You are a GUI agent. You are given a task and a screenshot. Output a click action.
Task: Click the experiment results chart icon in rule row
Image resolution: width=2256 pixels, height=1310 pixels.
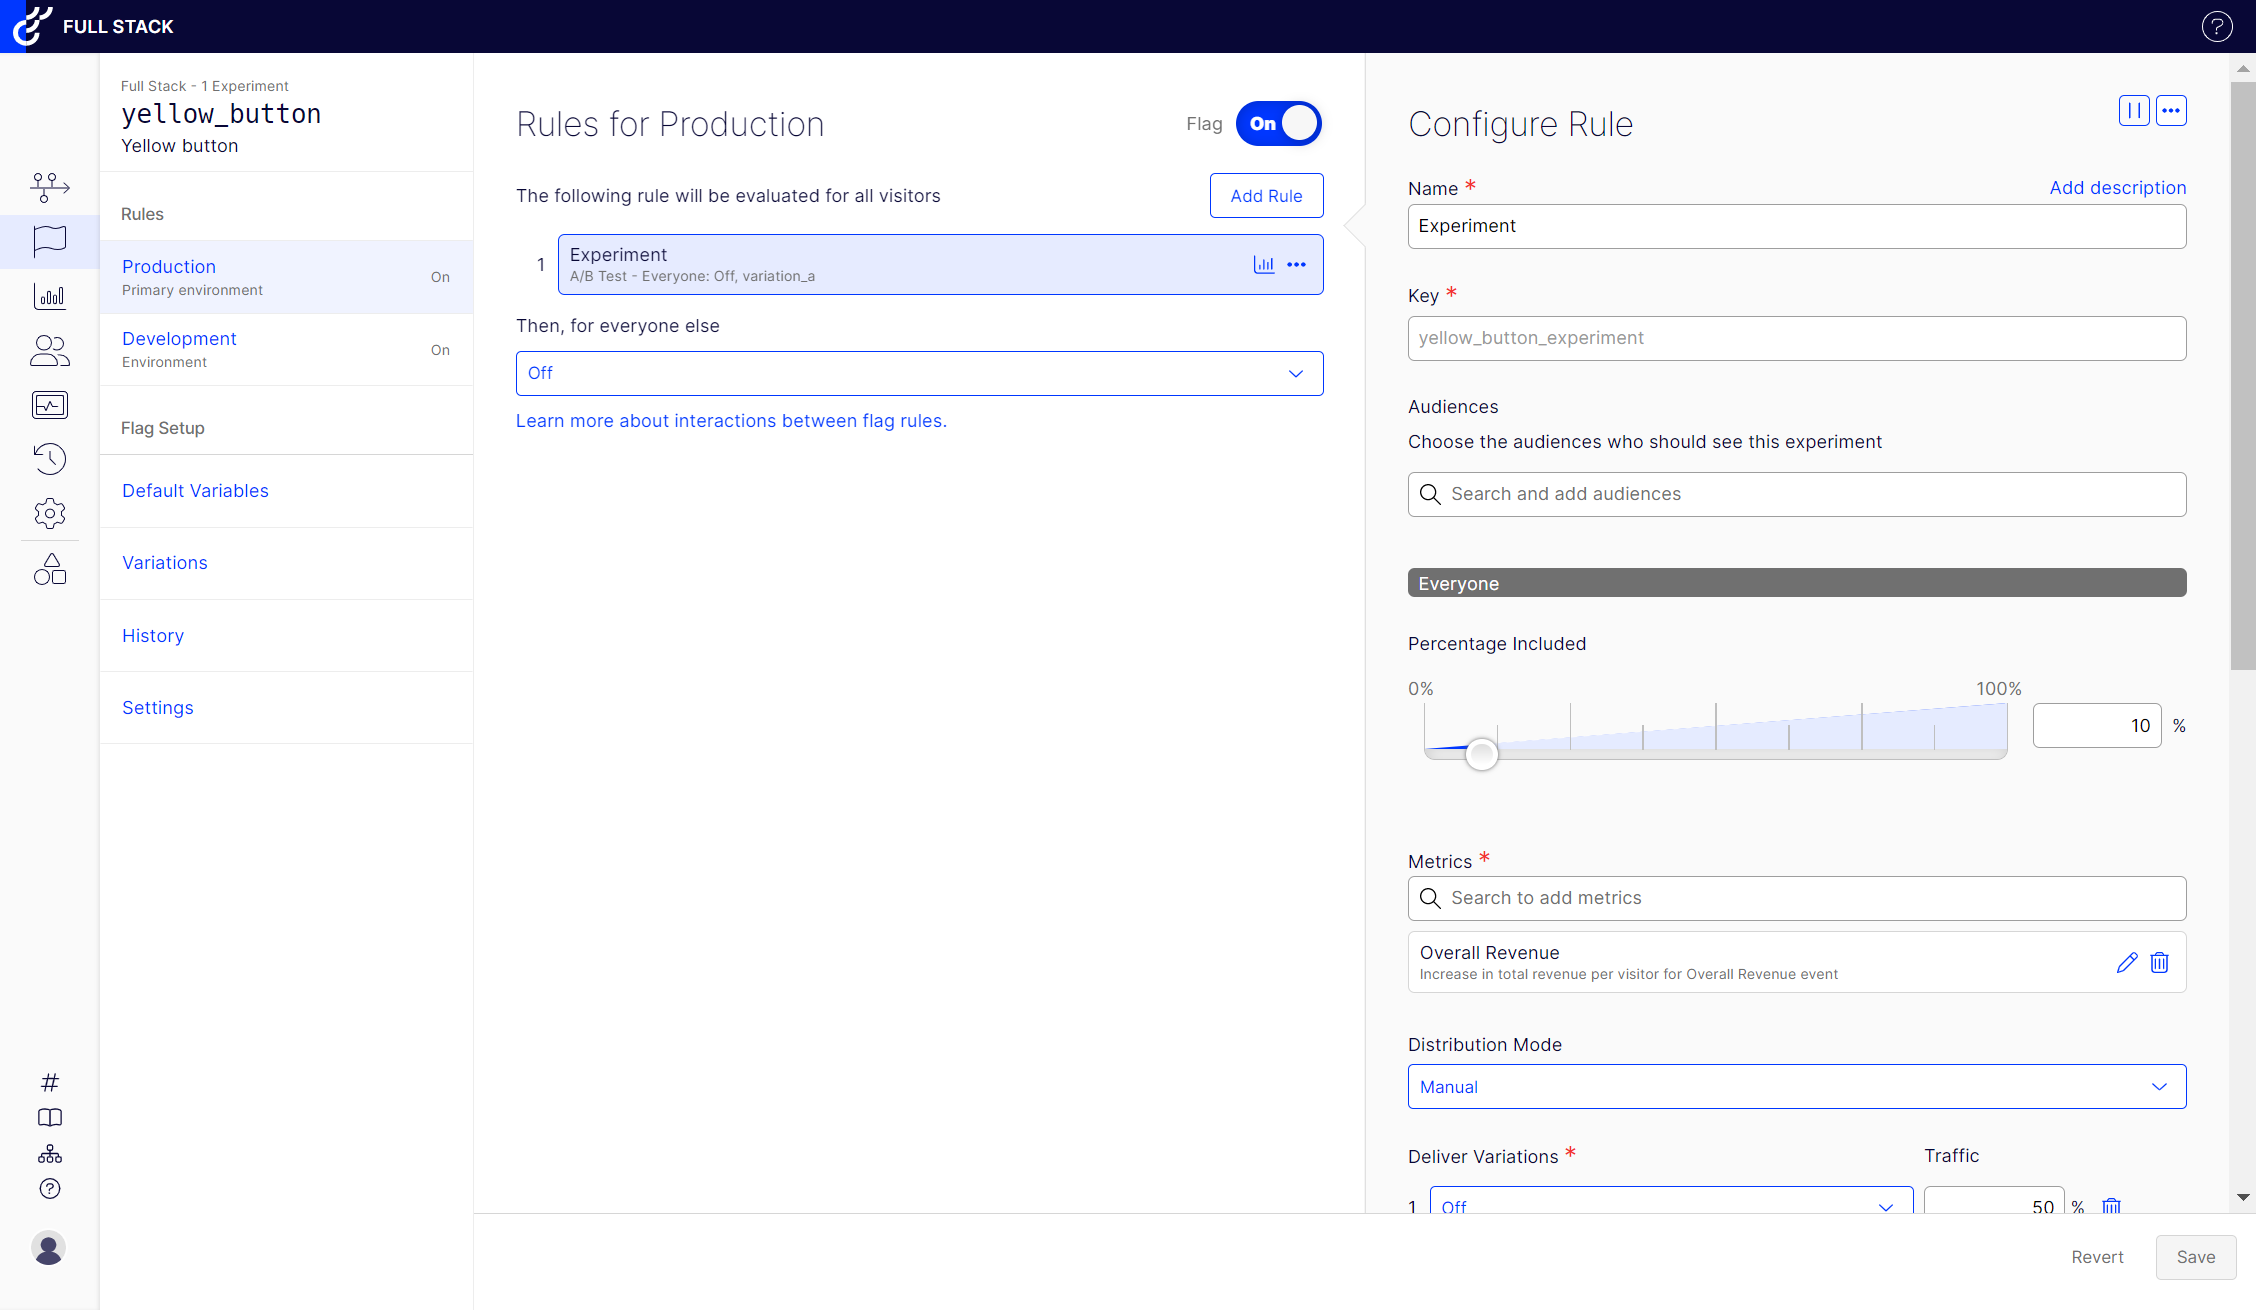(1264, 265)
